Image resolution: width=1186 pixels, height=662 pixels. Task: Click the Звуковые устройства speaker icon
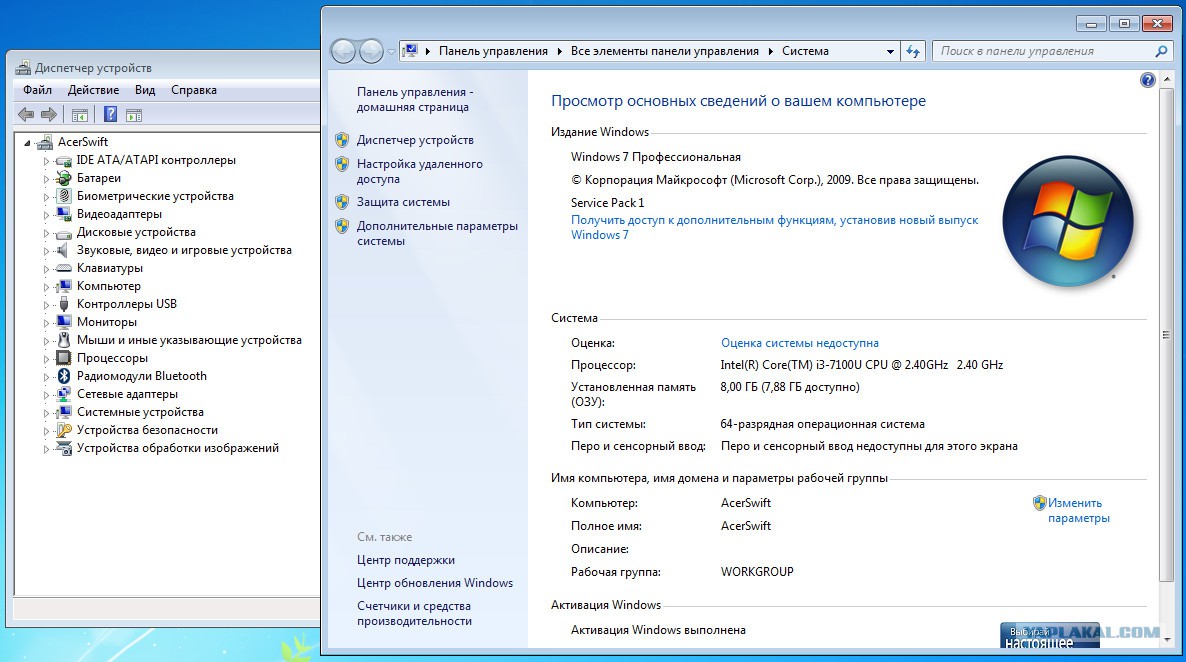pyautogui.click(x=64, y=250)
